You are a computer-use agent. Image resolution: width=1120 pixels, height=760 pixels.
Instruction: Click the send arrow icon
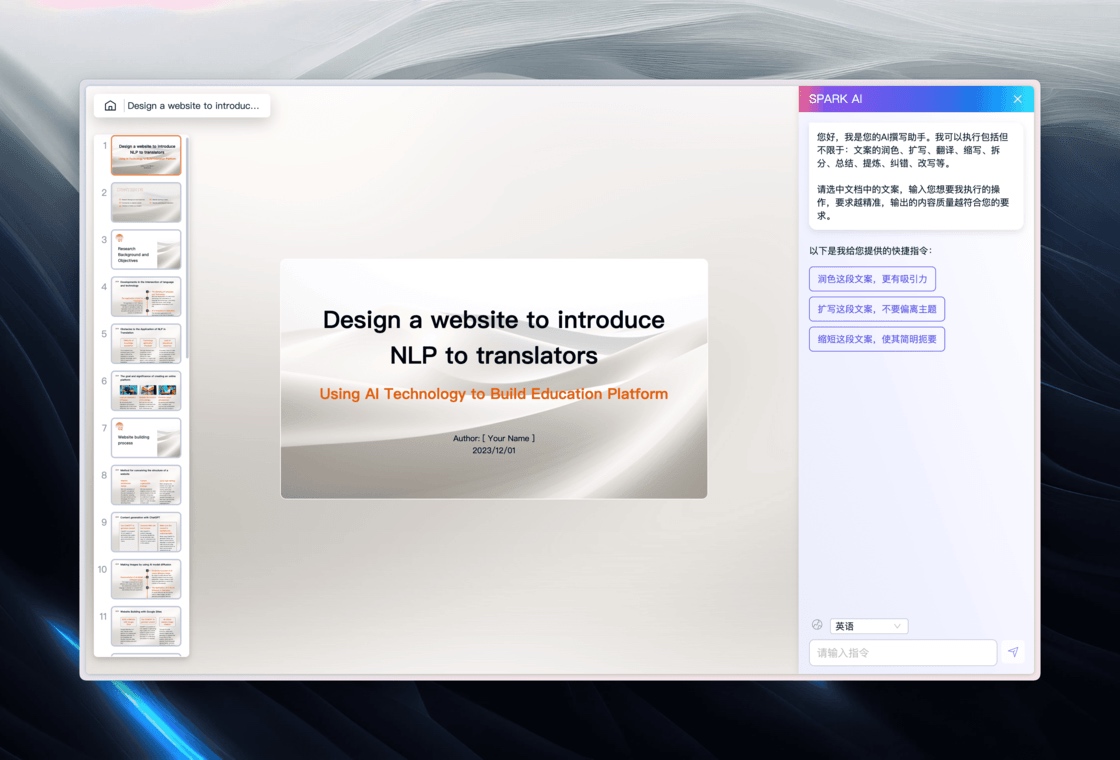(1013, 651)
